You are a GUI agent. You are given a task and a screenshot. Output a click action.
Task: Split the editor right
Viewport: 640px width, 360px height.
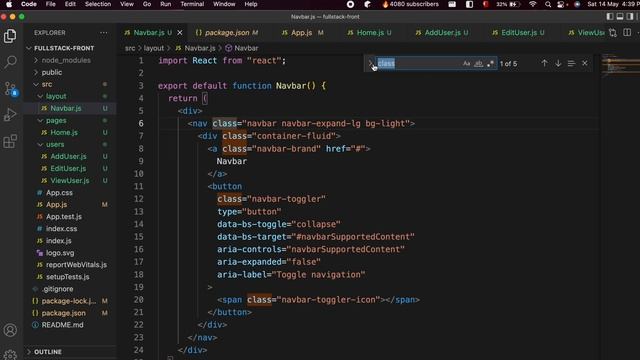click(627, 33)
